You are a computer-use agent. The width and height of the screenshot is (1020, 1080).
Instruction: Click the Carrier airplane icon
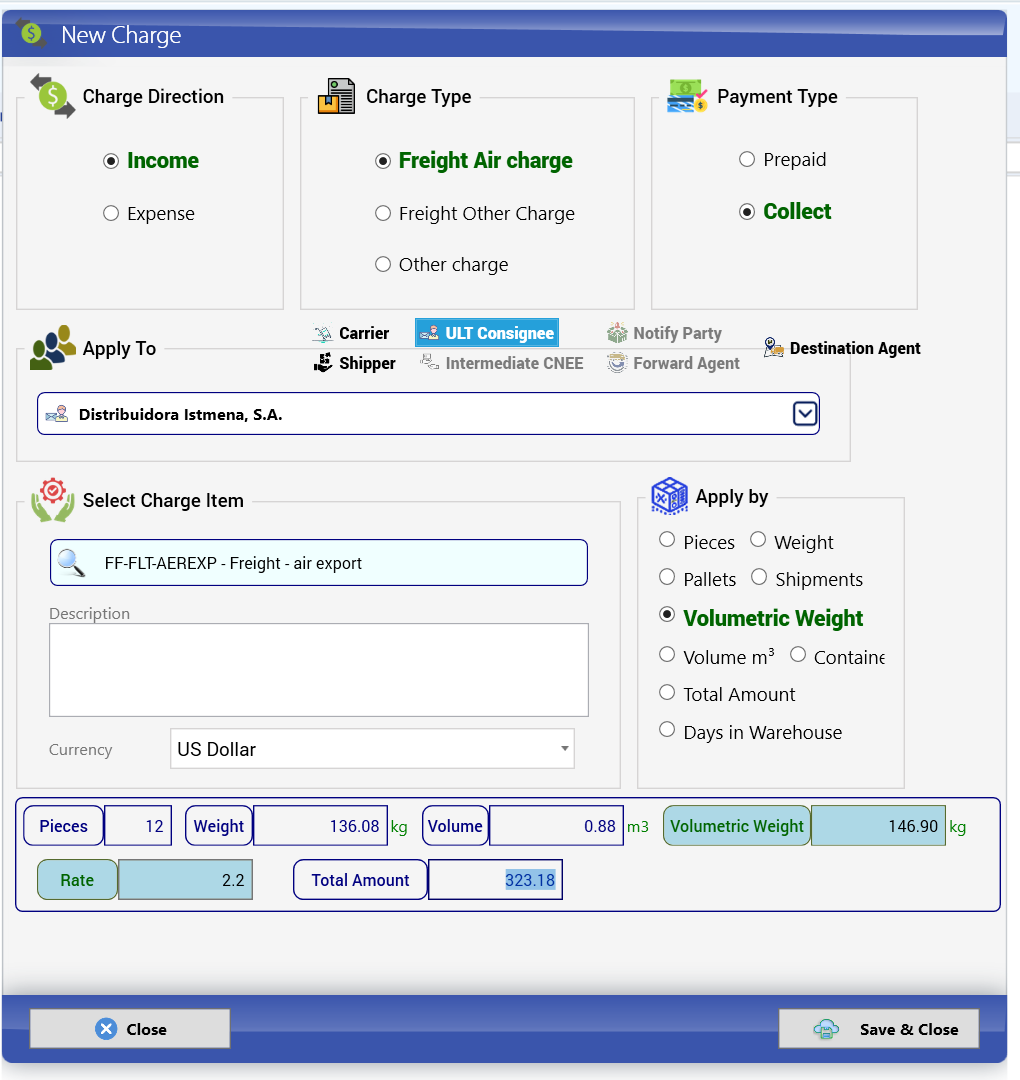(322, 333)
